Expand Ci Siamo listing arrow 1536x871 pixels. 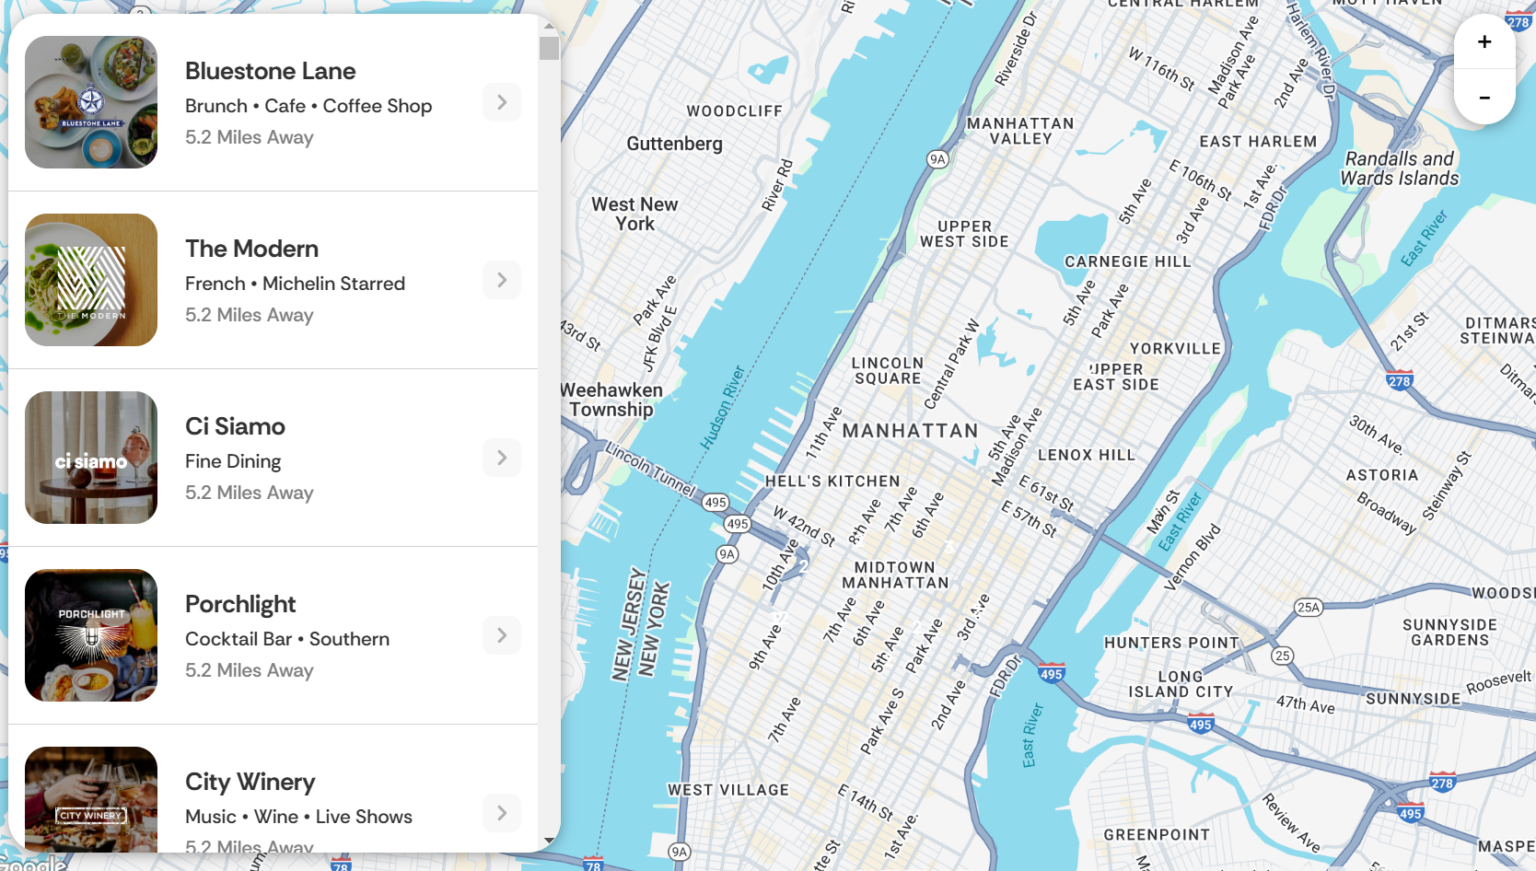[502, 458]
